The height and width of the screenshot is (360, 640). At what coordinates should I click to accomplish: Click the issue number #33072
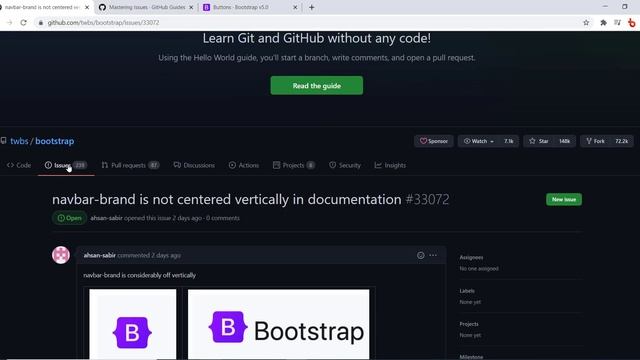pos(427,199)
